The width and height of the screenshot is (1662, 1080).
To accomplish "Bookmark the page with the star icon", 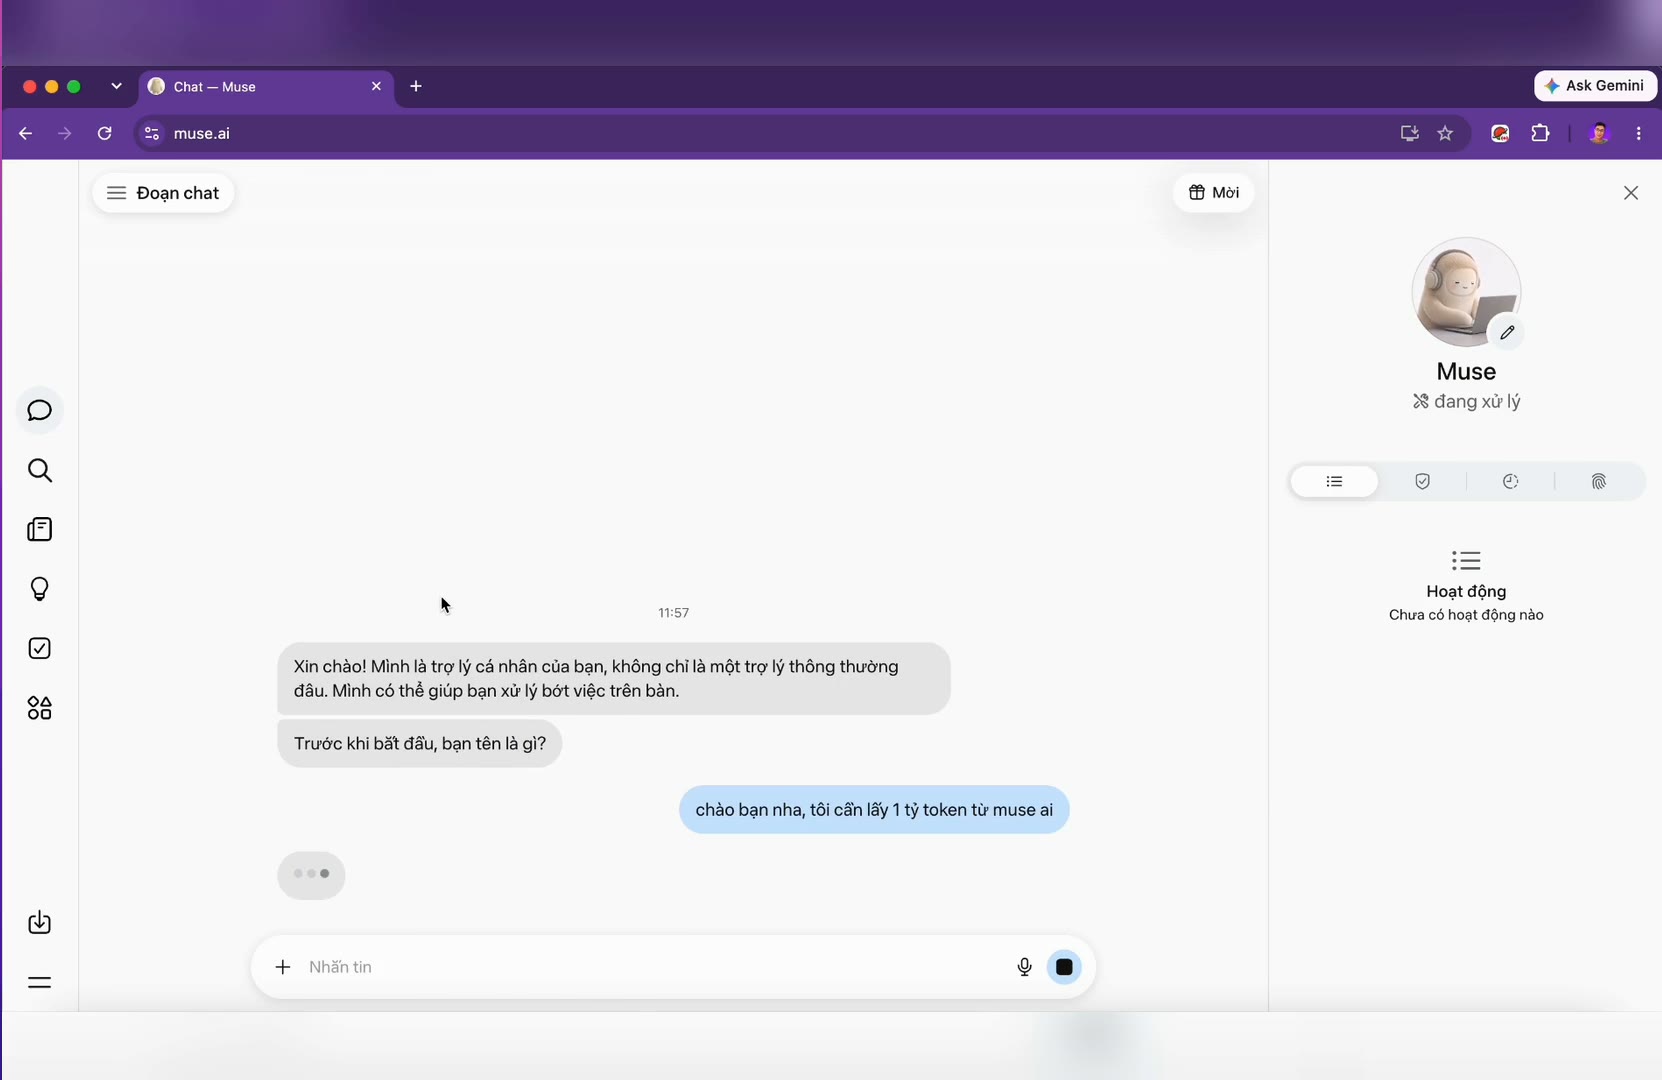I will (1445, 133).
